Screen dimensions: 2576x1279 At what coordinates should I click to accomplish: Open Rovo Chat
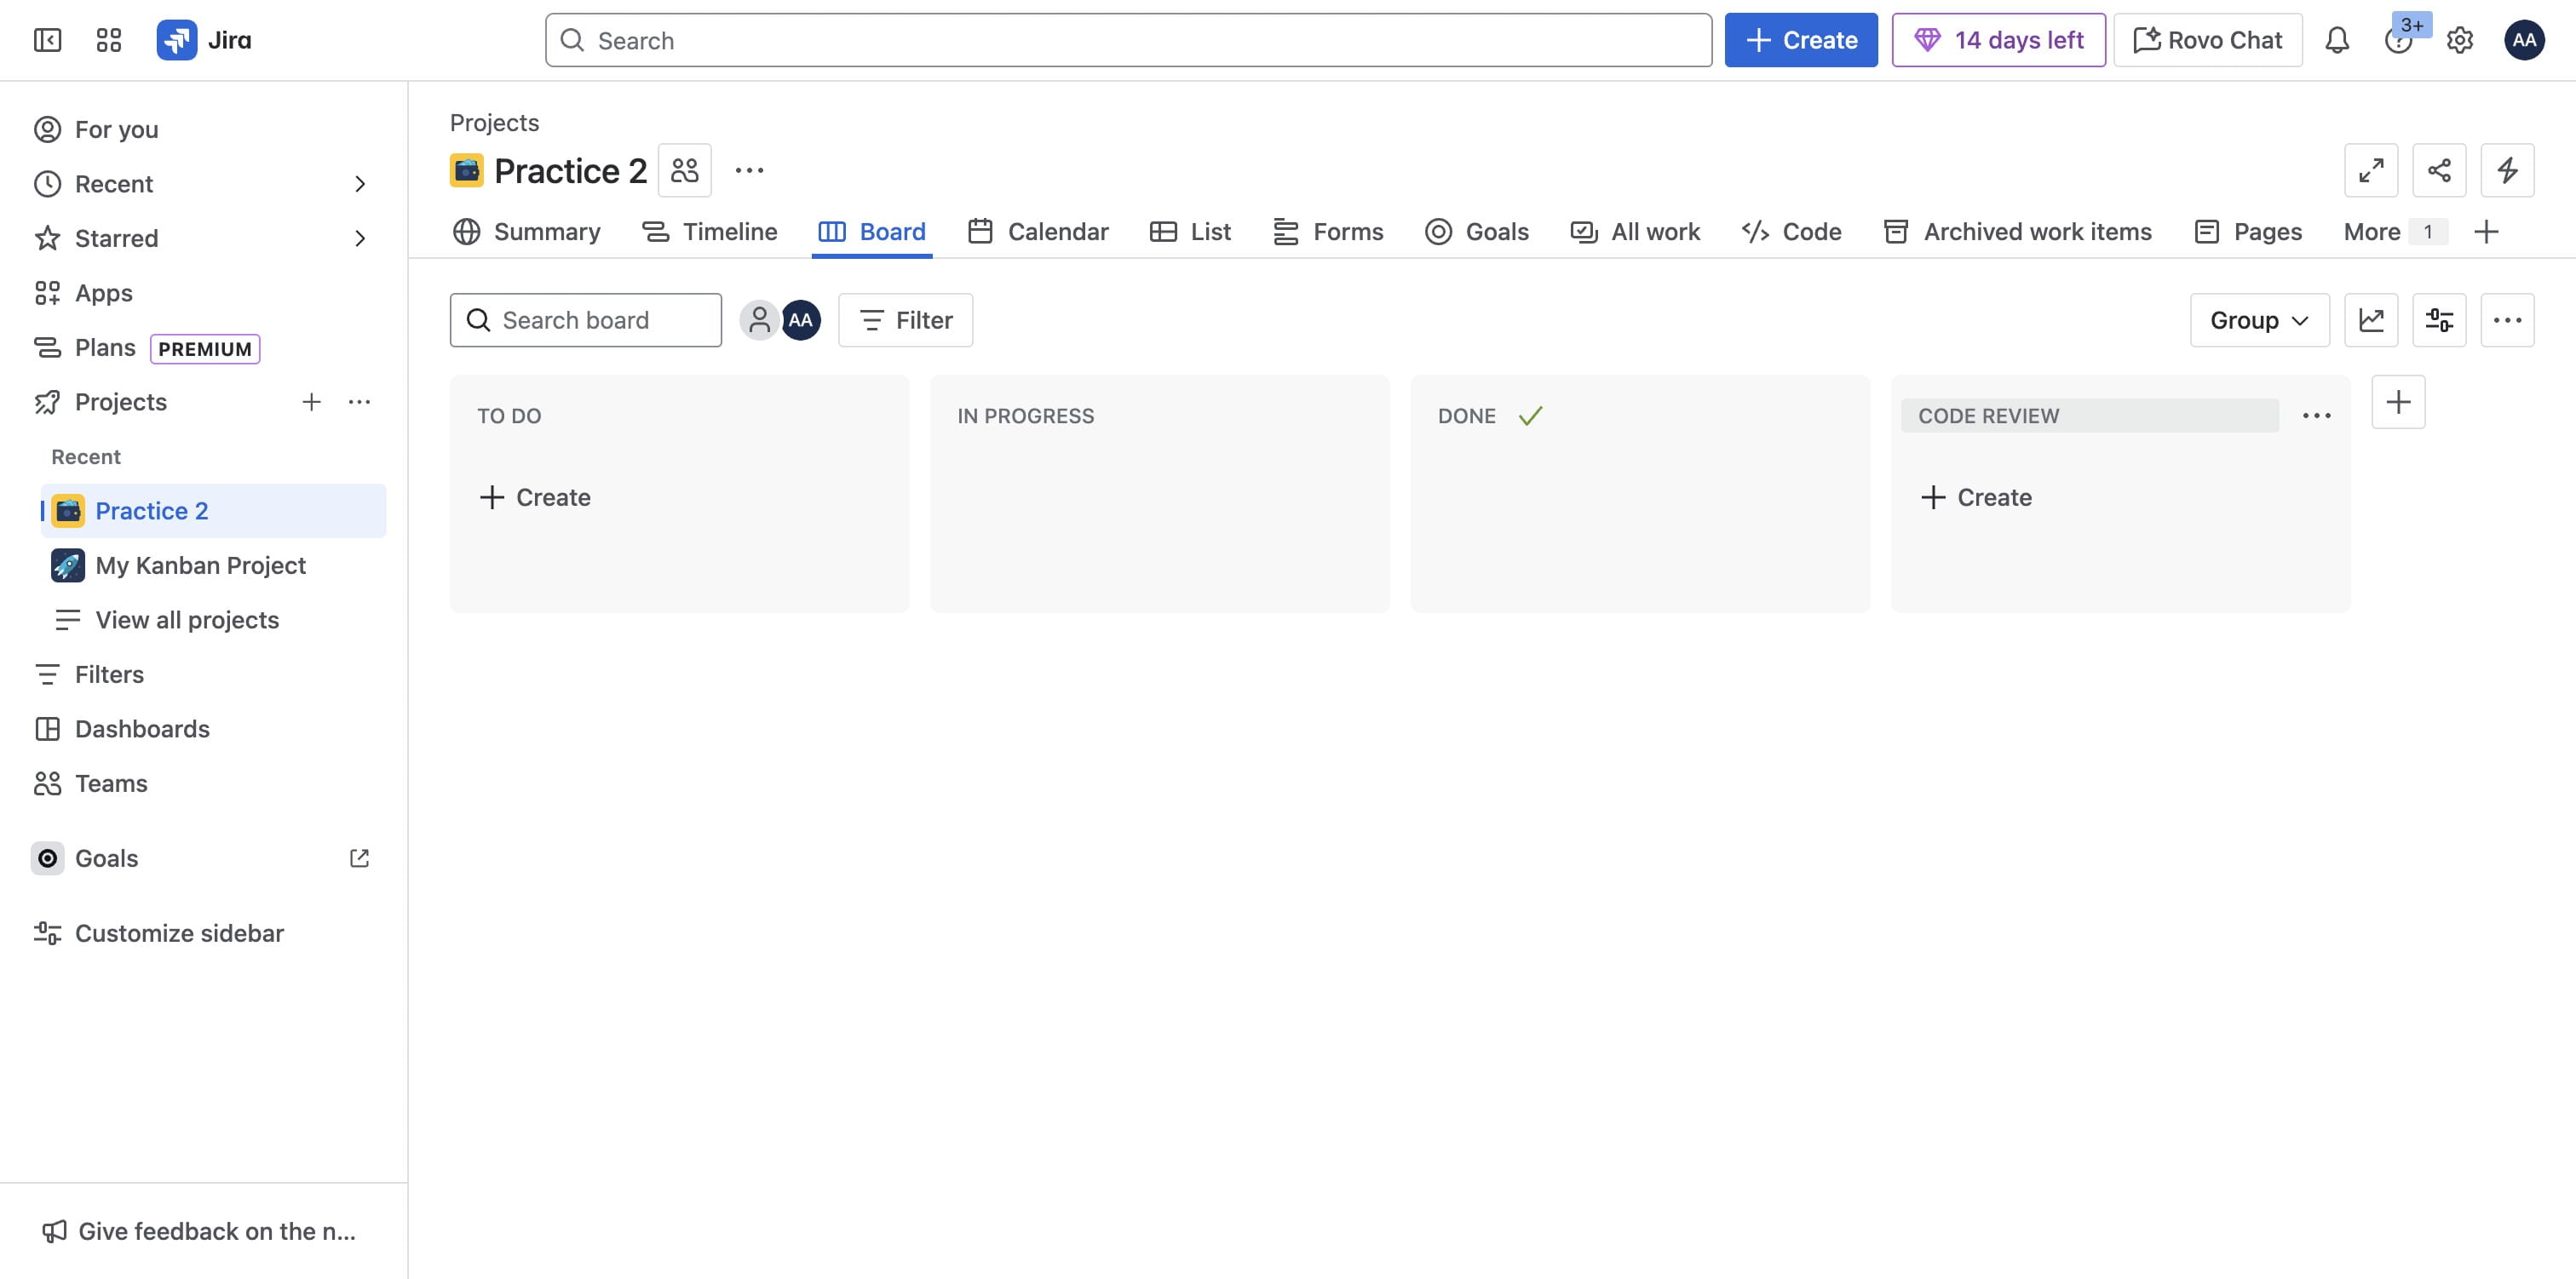click(x=2208, y=40)
